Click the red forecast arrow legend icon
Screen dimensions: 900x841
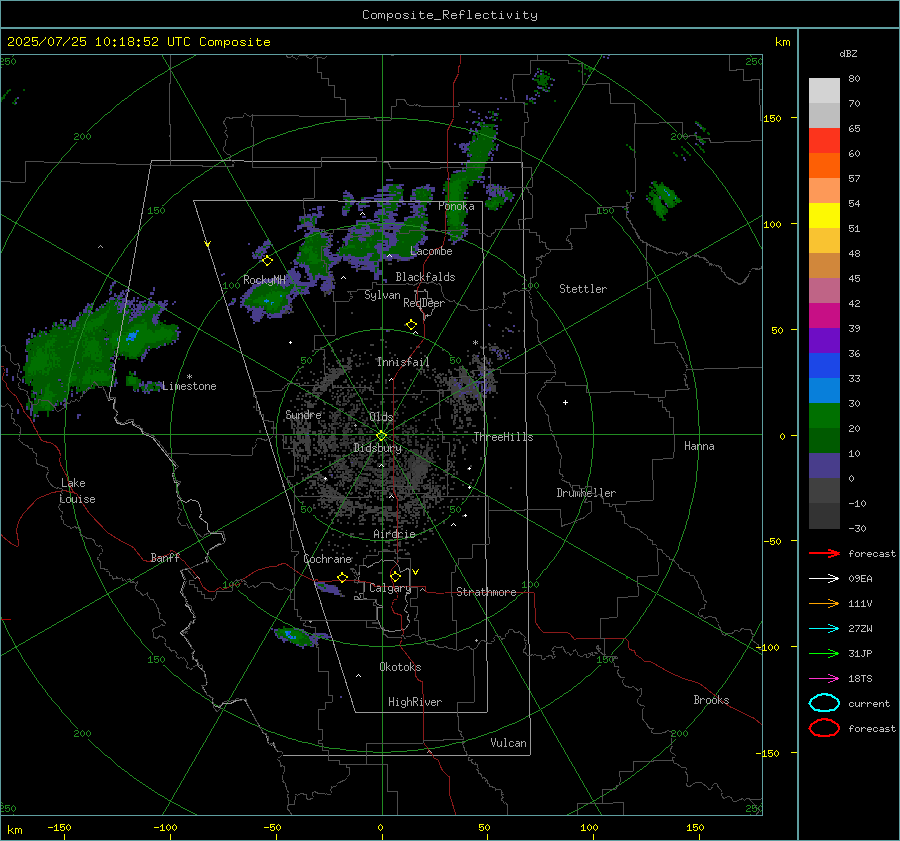click(824, 553)
